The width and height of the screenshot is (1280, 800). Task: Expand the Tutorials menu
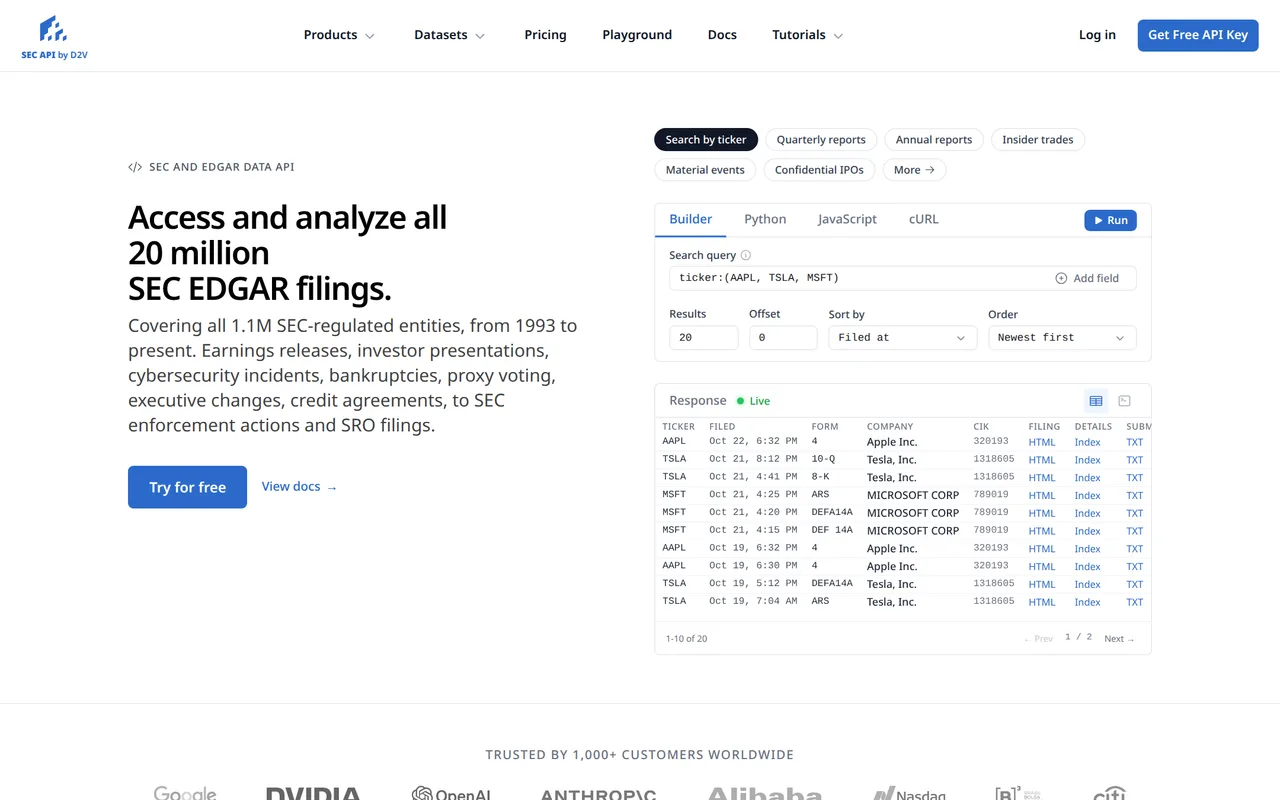pos(807,35)
